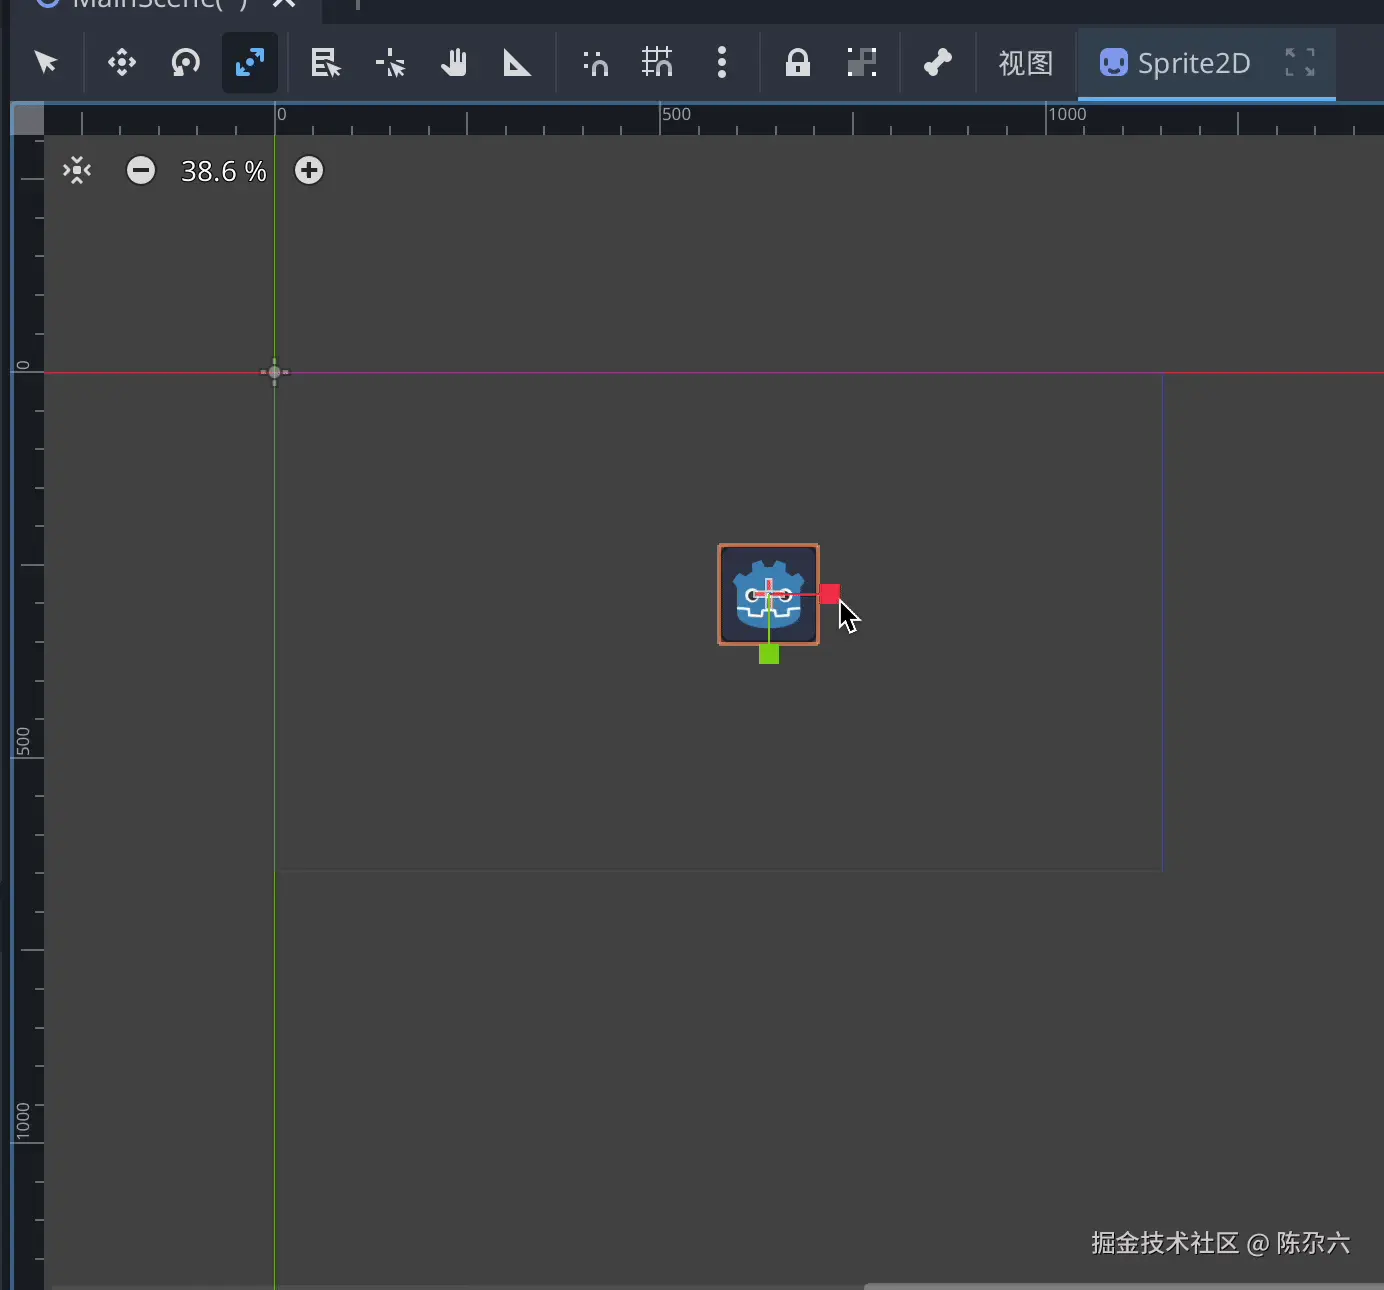Toggle distraction-free expand icon

tap(1300, 63)
